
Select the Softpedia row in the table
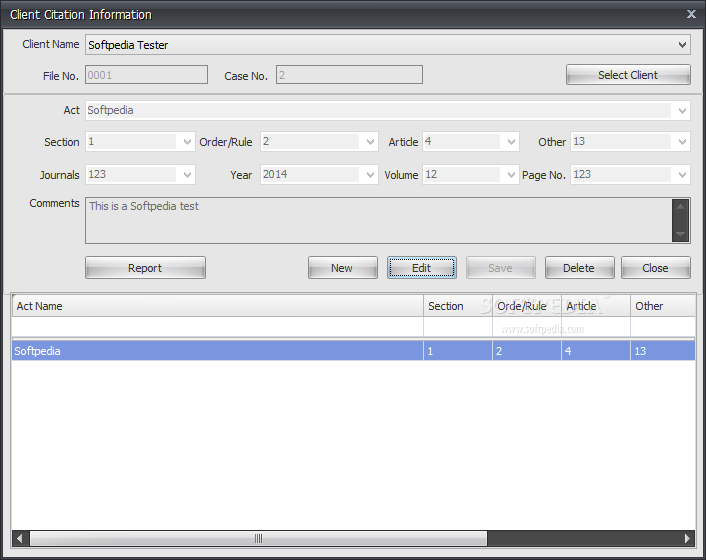(x=353, y=351)
